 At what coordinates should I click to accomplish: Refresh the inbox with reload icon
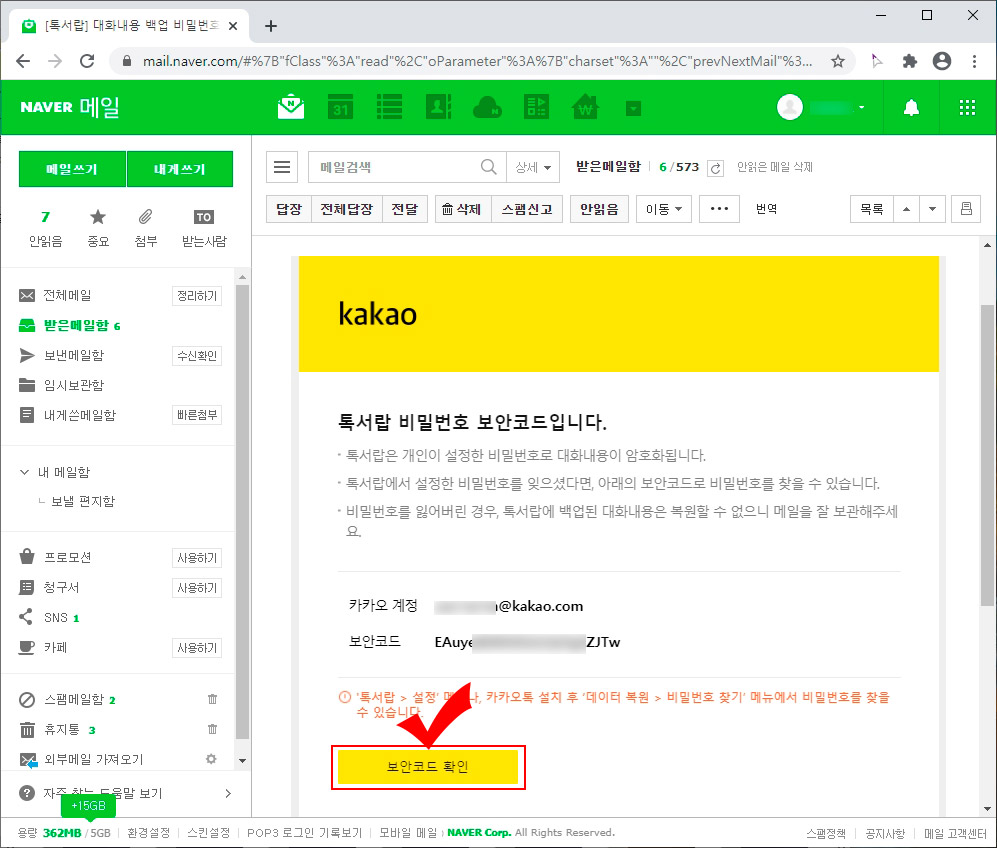(715, 168)
